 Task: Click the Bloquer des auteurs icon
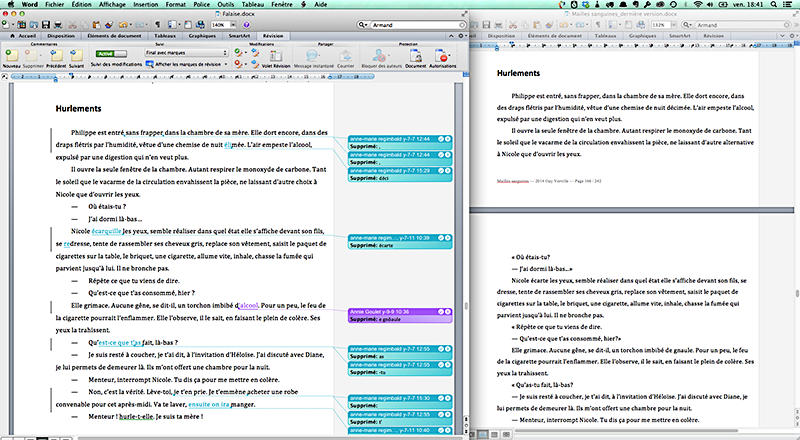click(379, 54)
